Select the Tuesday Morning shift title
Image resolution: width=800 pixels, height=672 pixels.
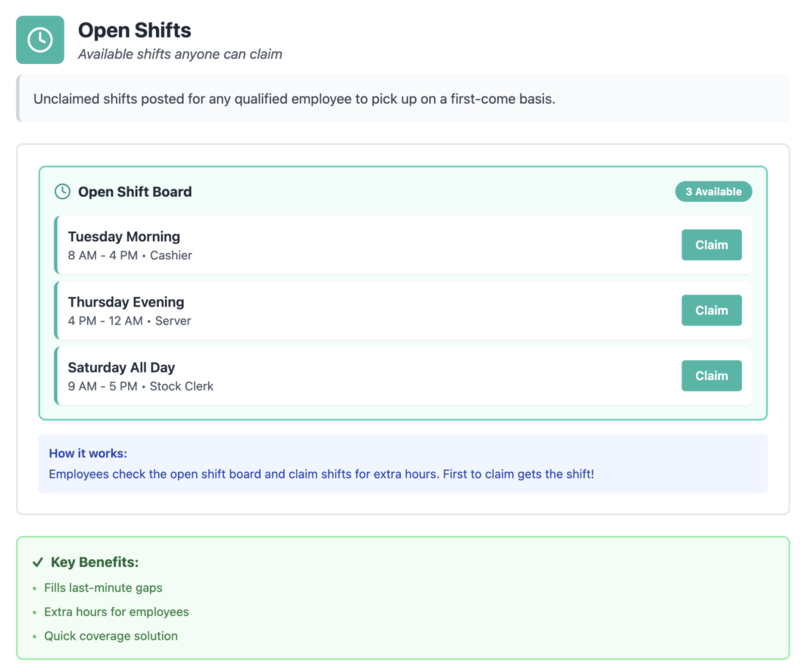pos(124,237)
